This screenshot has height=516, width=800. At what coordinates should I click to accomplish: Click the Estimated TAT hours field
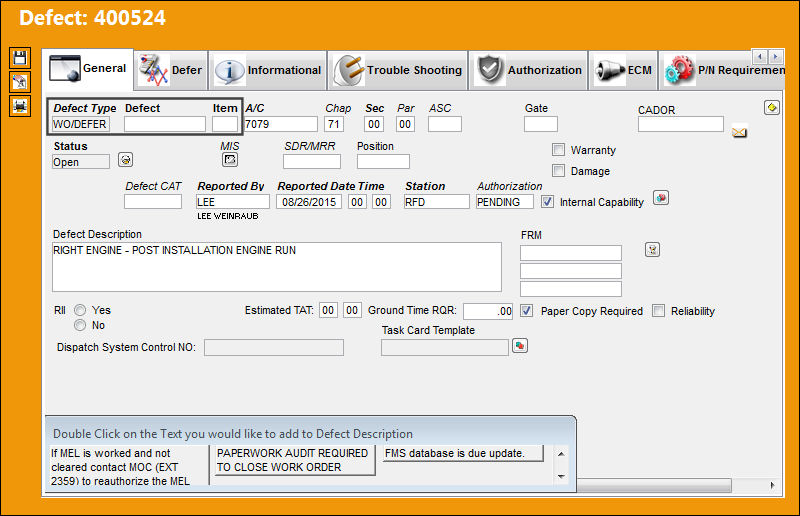328,310
